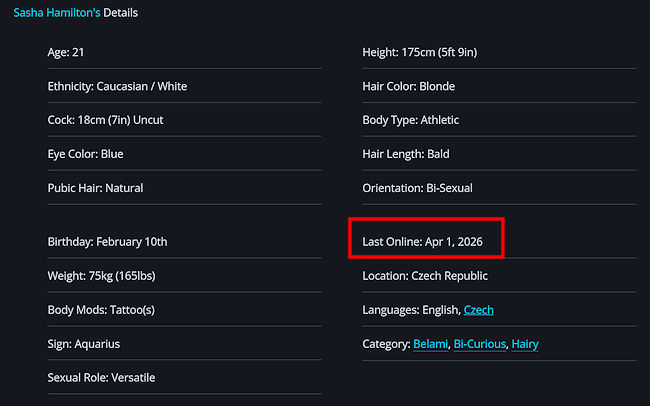Click the Sasha Hamilton's name link
Image resolution: width=650 pixels, height=406 pixels.
coord(55,13)
